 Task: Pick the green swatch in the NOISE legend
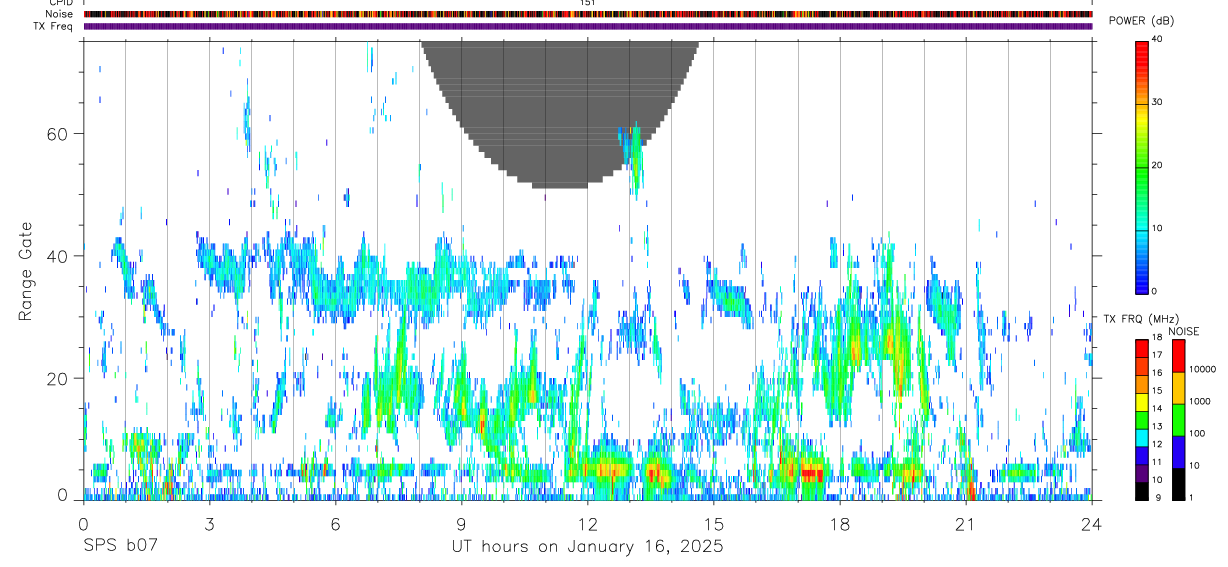coord(1179,419)
